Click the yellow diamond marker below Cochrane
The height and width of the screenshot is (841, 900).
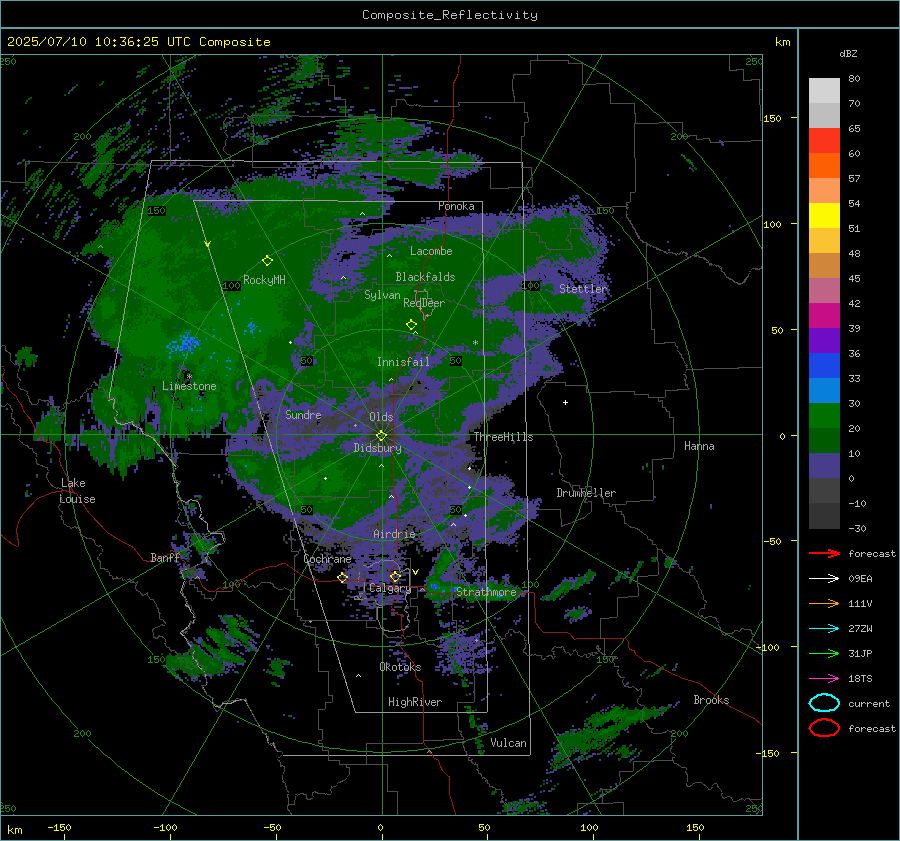pos(342,577)
